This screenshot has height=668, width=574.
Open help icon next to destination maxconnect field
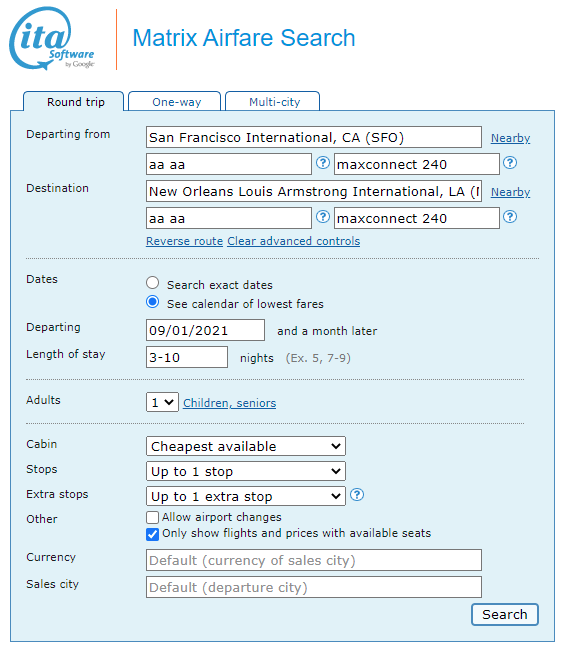click(510, 217)
